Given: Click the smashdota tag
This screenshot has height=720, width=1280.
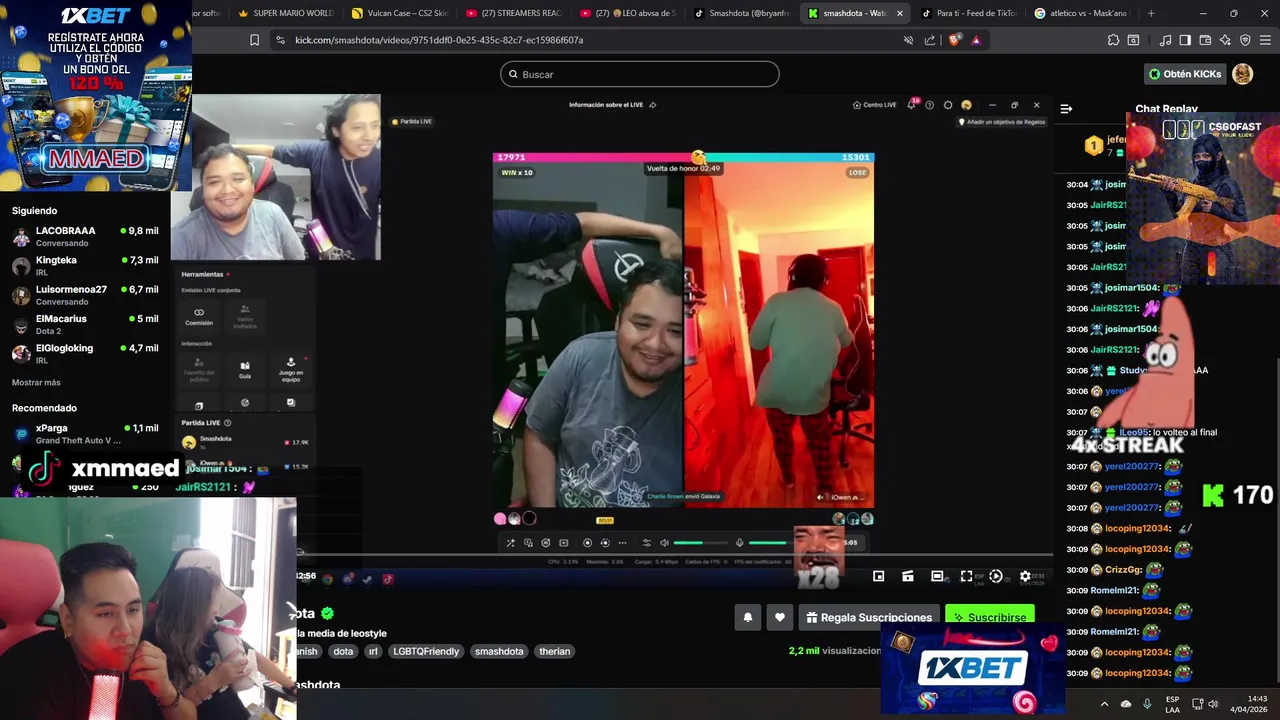Looking at the screenshot, I should [x=499, y=651].
